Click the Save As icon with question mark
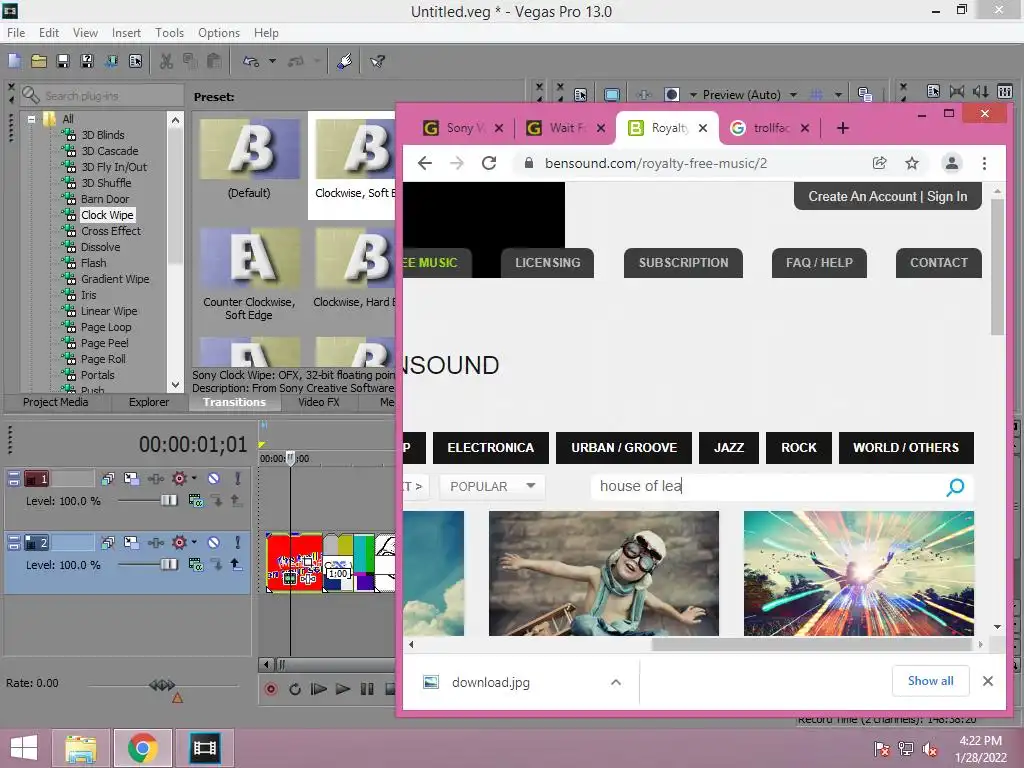This screenshot has width=1024, height=768. point(87,61)
